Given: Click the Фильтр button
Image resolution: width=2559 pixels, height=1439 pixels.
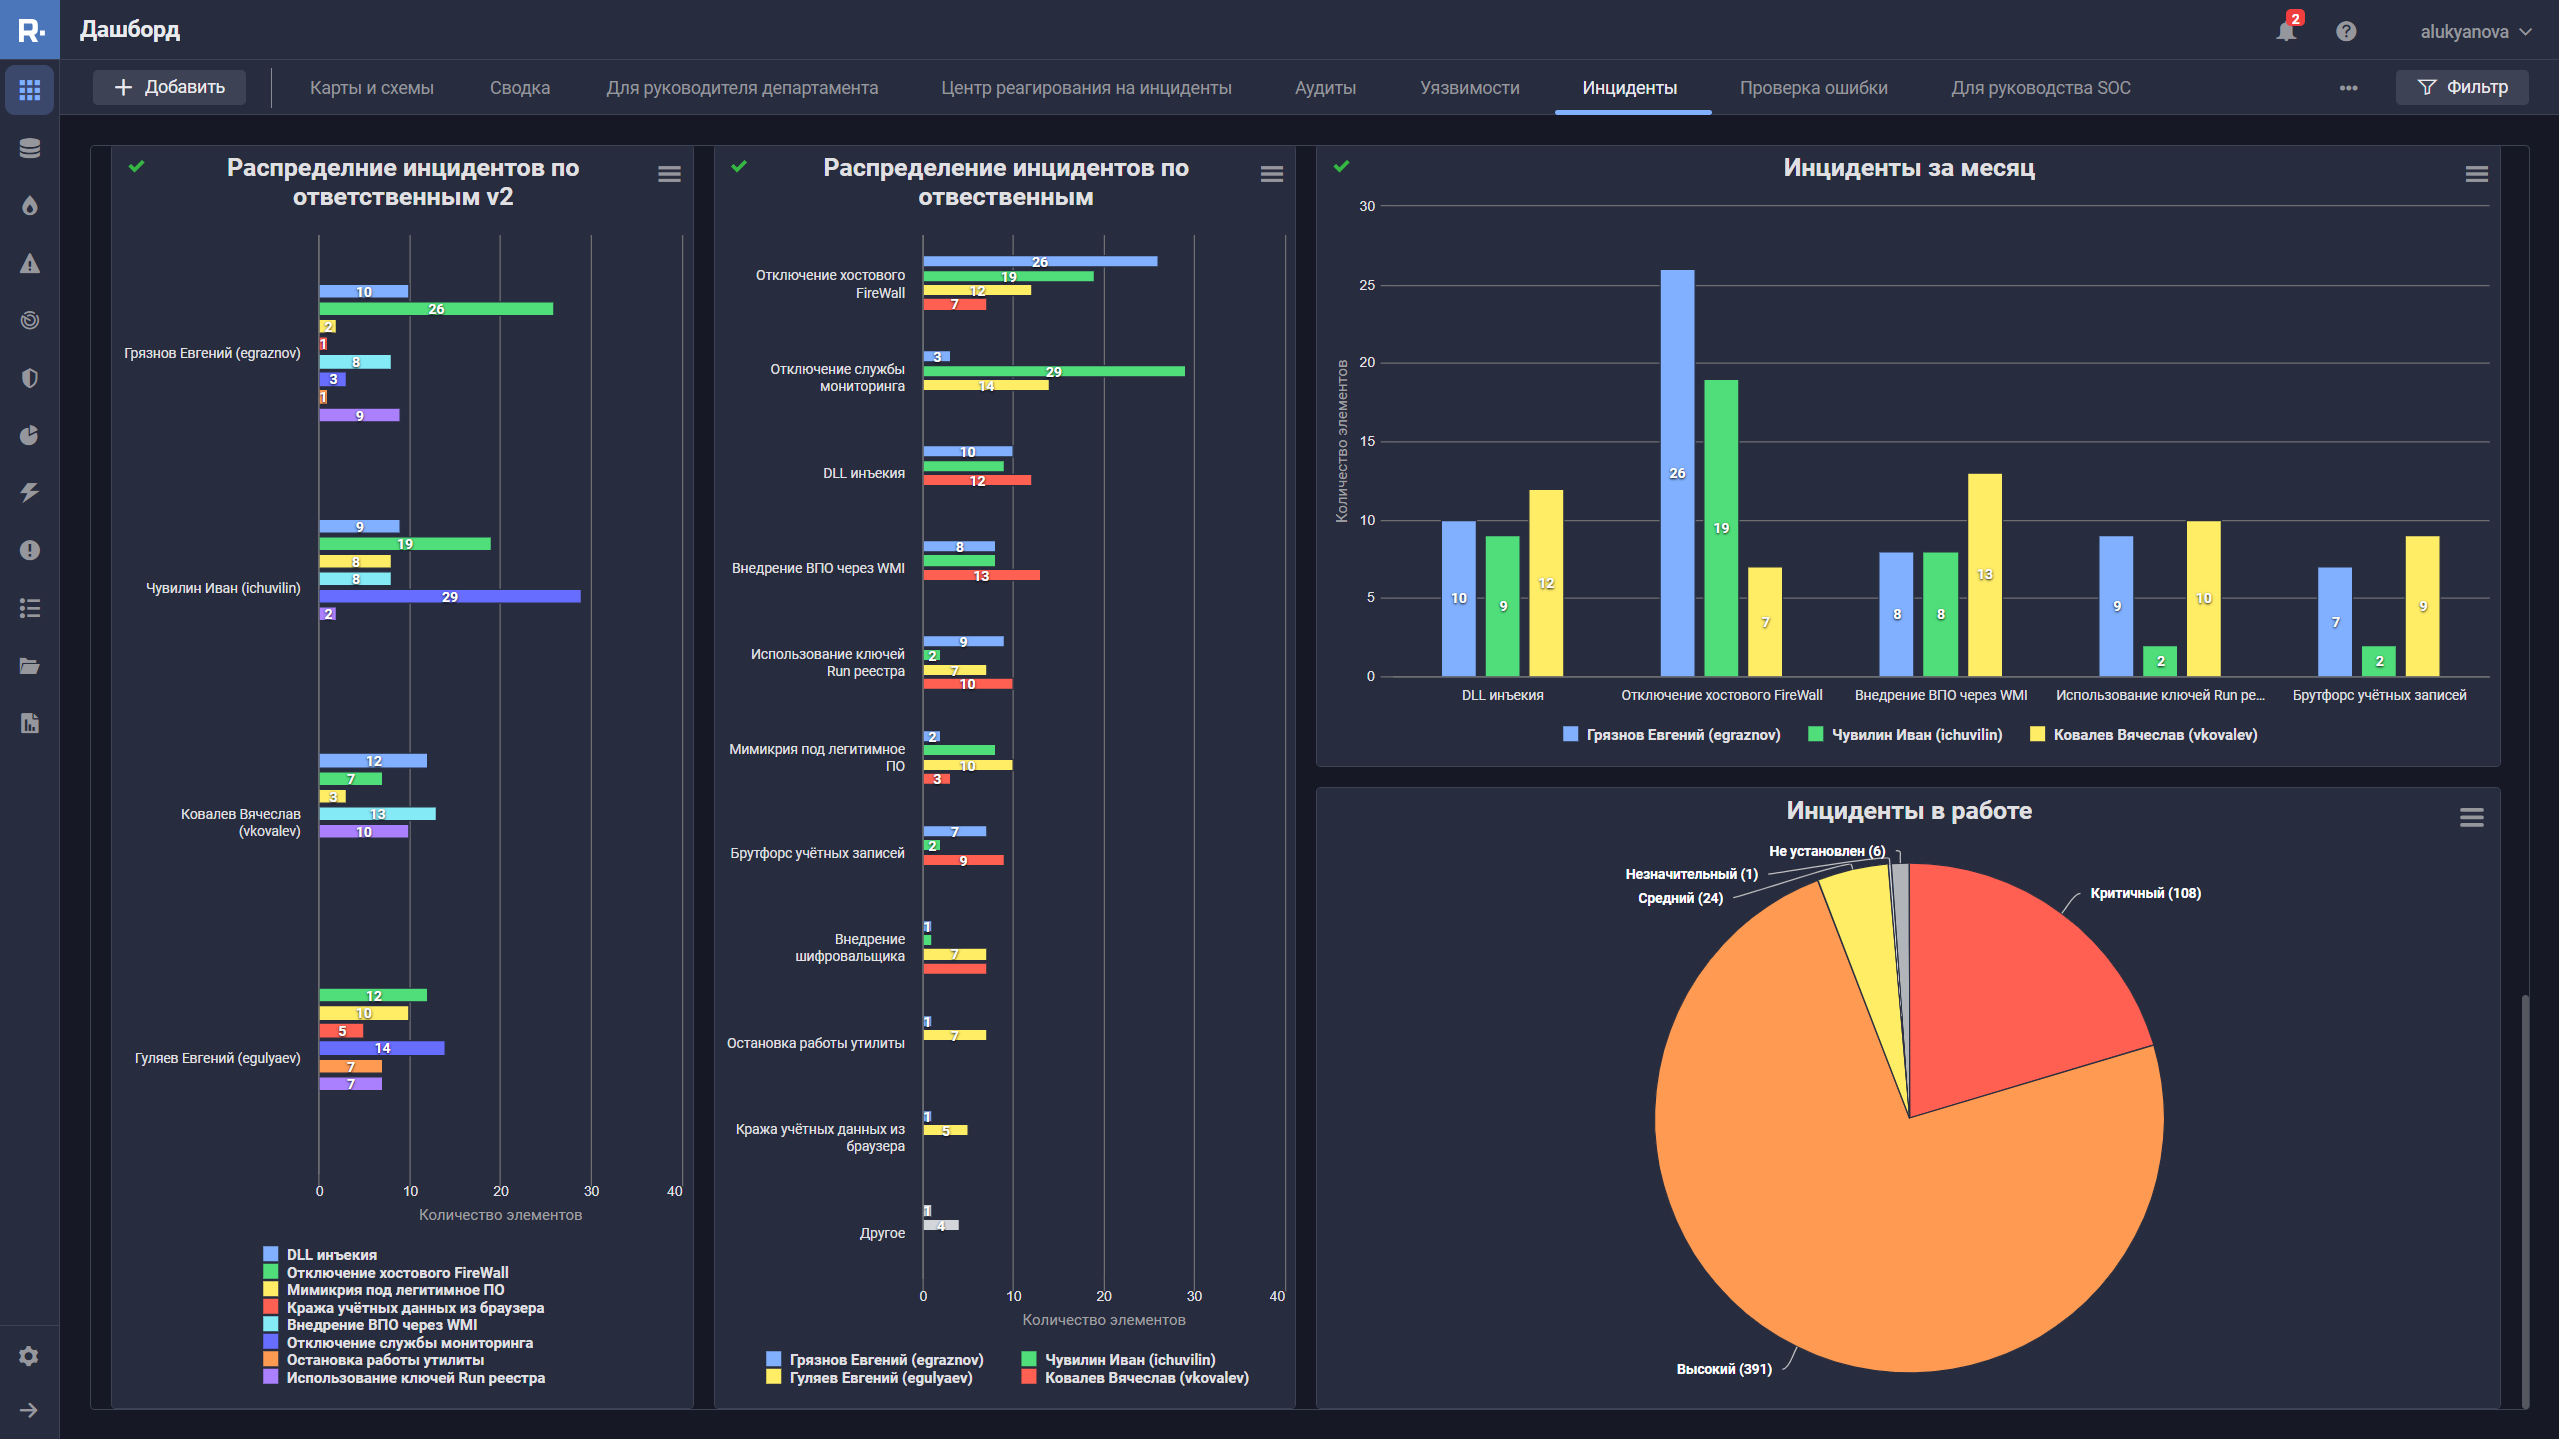Looking at the screenshot, I should tap(2462, 87).
